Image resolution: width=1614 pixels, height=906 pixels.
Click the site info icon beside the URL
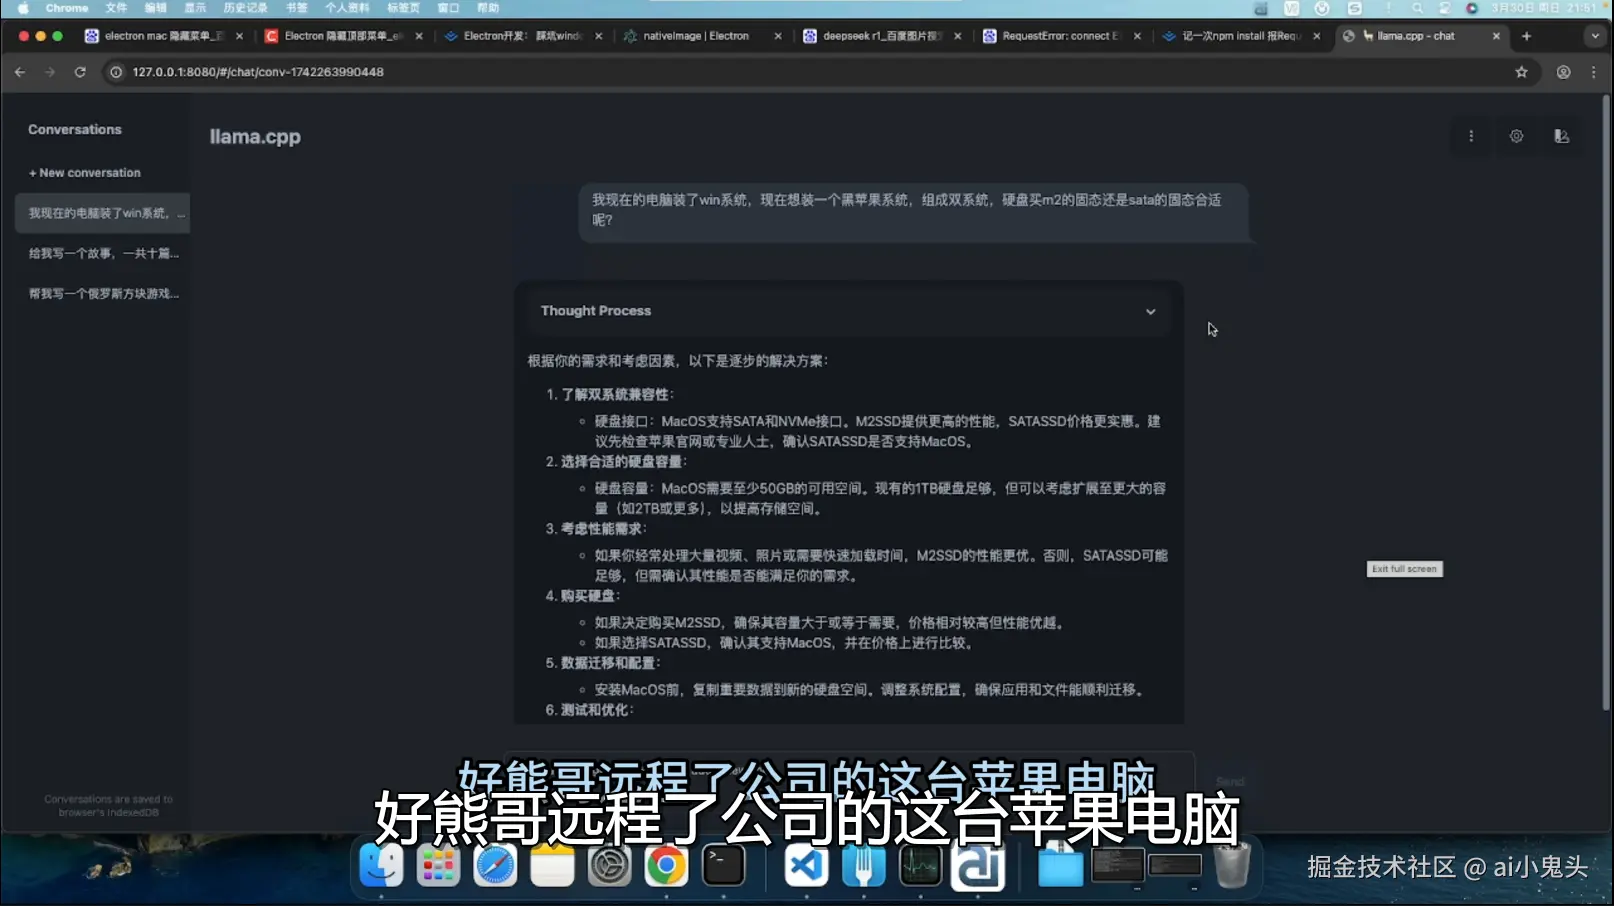point(116,72)
